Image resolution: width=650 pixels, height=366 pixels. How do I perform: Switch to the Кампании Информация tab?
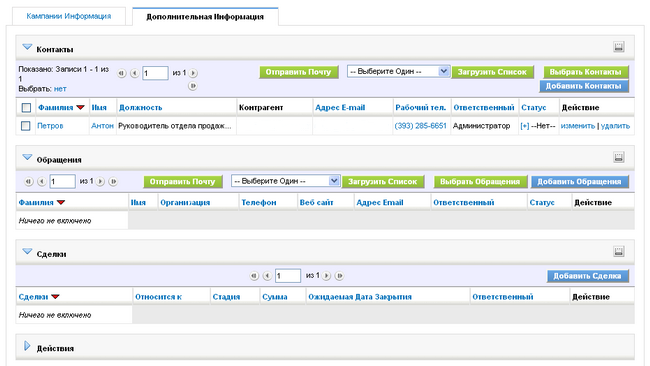click(x=69, y=16)
